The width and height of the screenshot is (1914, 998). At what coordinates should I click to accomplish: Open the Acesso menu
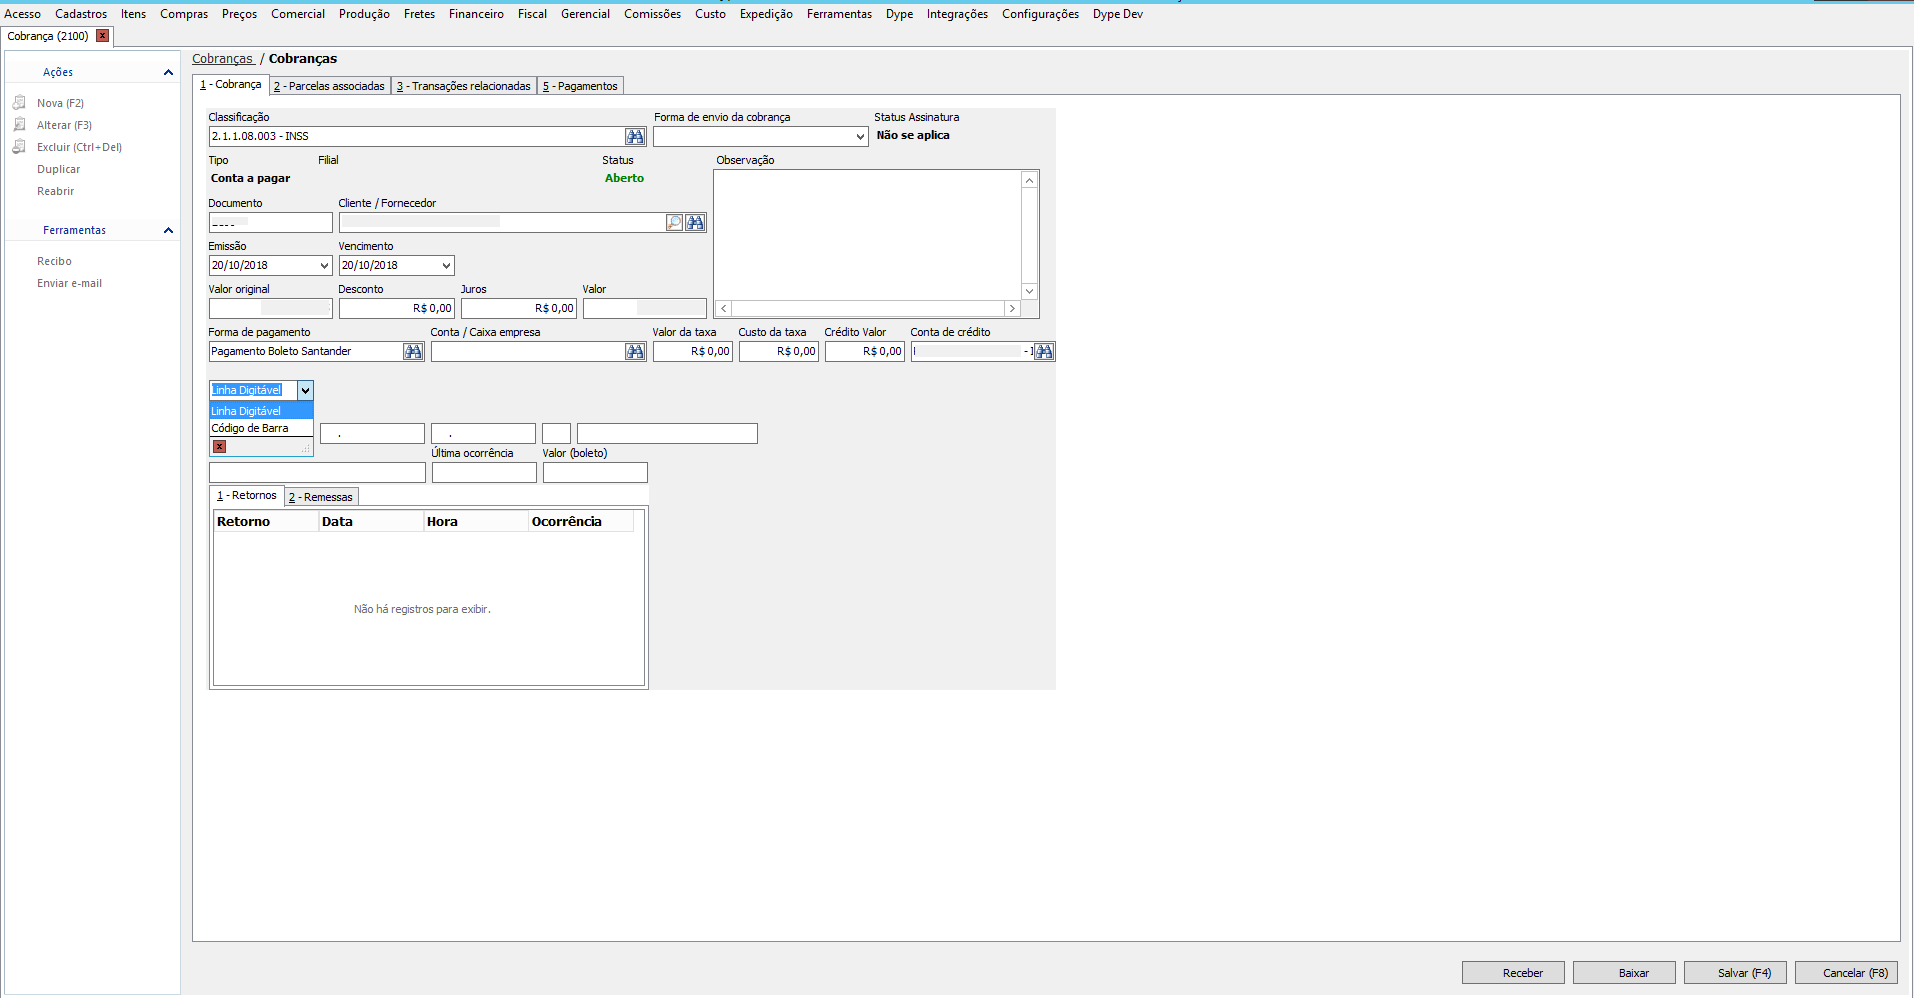coord(23,14)
